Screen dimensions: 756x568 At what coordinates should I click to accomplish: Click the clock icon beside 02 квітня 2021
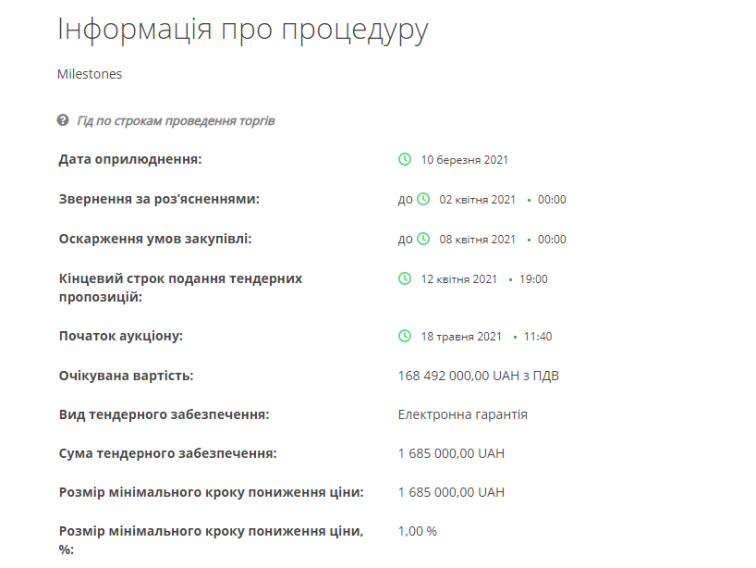click(x=424, y=199)
